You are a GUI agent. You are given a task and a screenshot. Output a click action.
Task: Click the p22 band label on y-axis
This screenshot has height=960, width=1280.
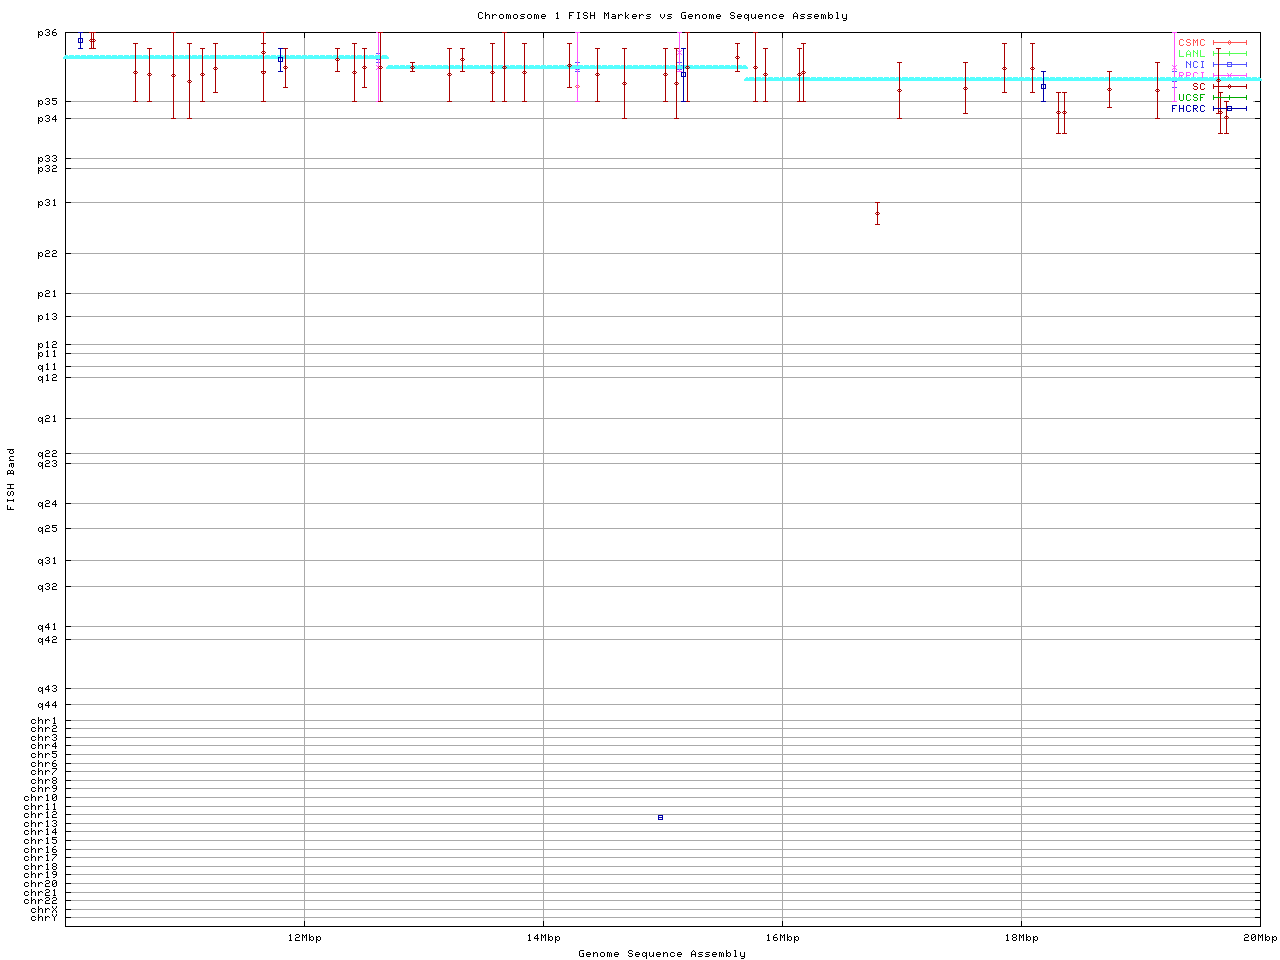pos(48,254)
